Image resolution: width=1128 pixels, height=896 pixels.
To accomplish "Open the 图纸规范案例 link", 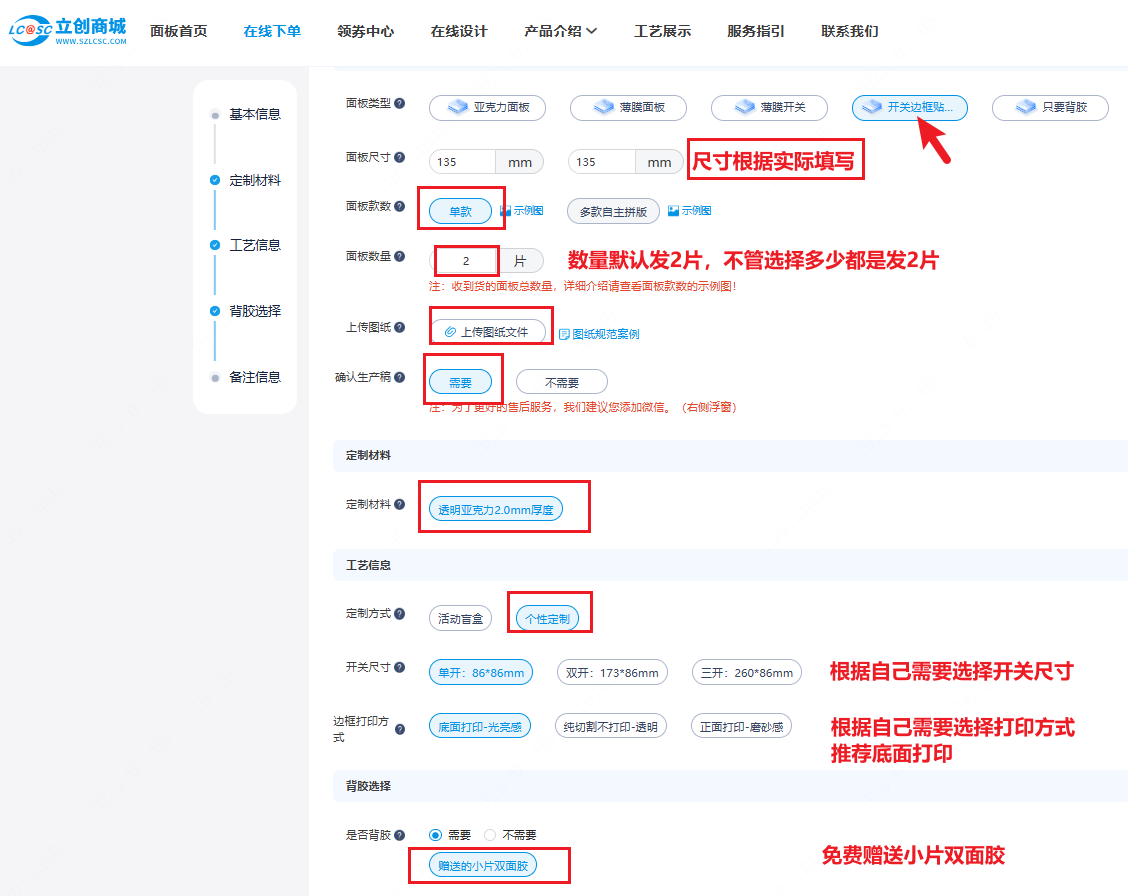I will 599,334.
